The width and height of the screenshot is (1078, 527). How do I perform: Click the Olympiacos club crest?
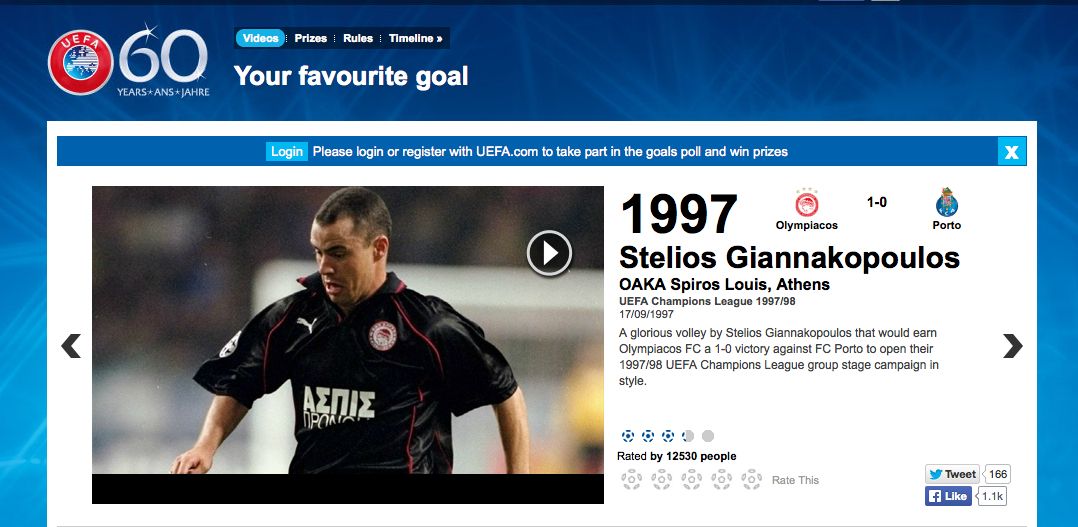point(806,203)
